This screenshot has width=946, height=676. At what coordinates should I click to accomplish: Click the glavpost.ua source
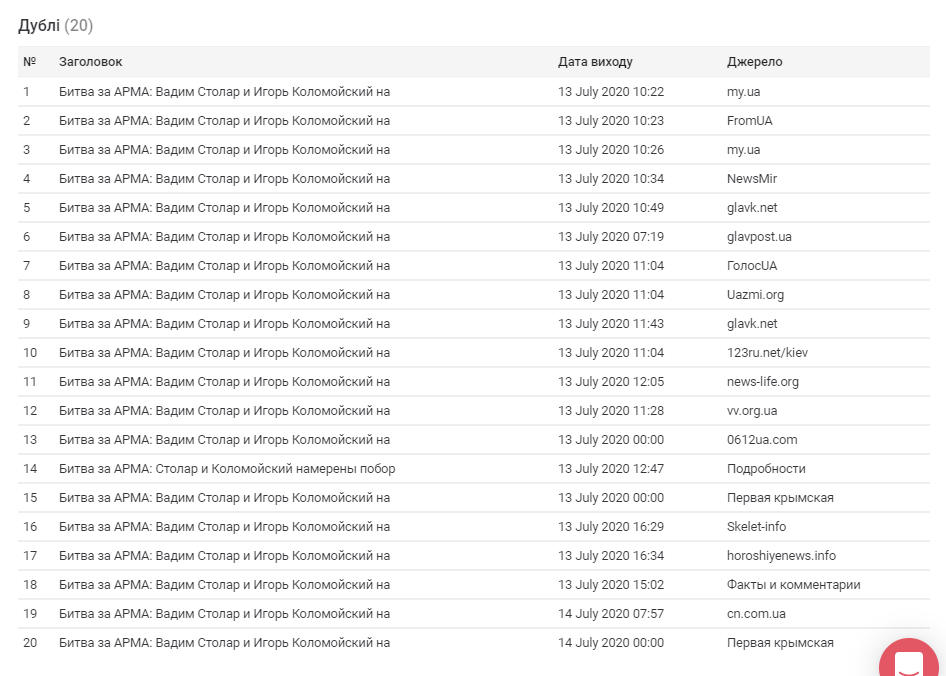pos(759,237)
